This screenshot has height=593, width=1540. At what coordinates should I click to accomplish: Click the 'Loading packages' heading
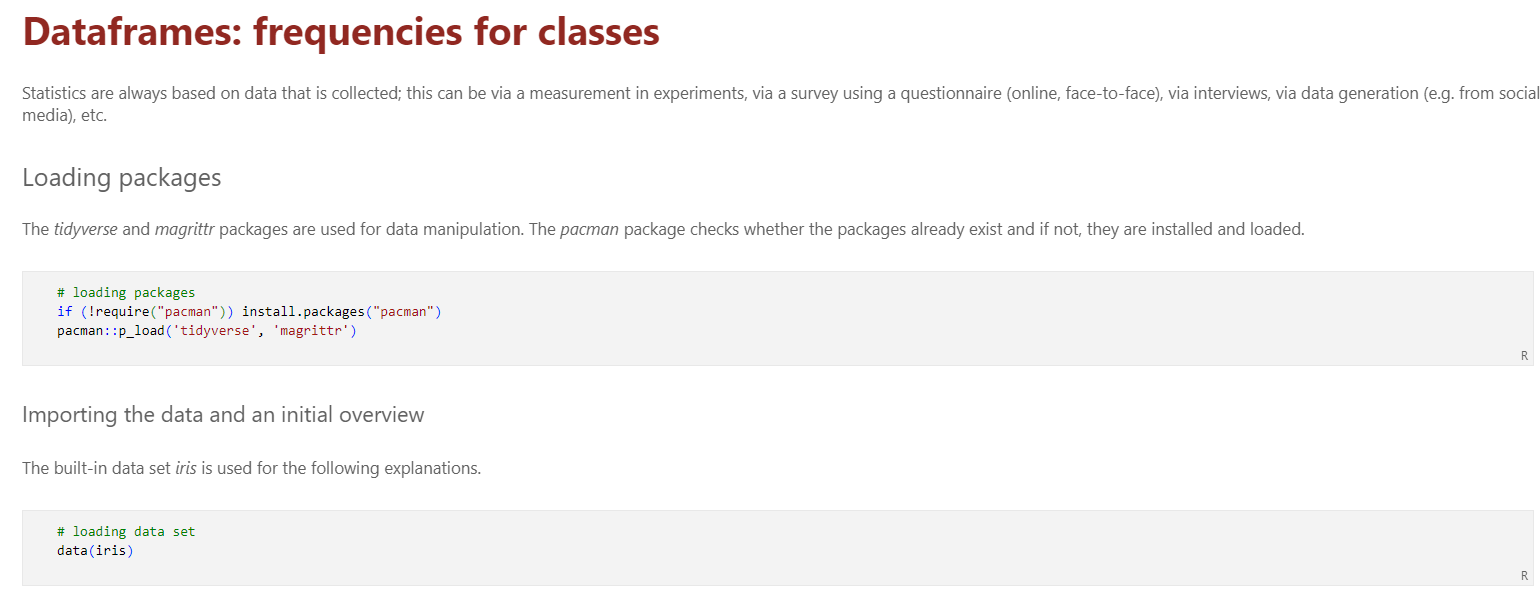[121, 178]
